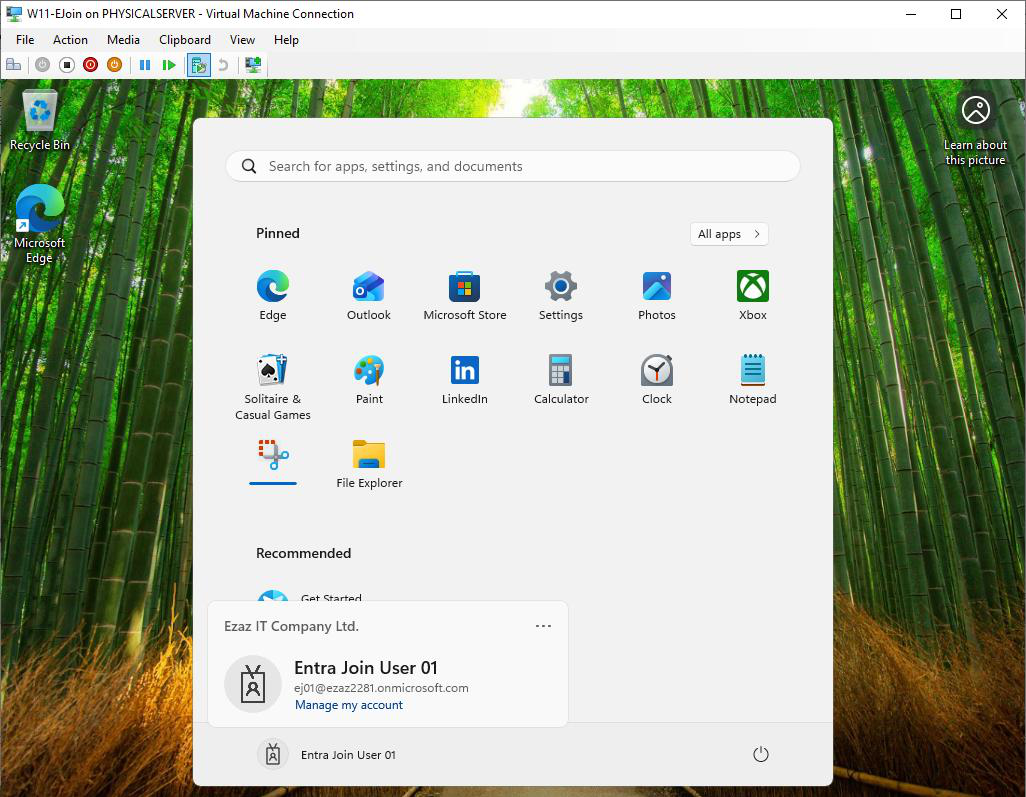Save the VM state via the orange power icon
The image size is (1026, 797).
pyautogui.click(x=115, y=65)
